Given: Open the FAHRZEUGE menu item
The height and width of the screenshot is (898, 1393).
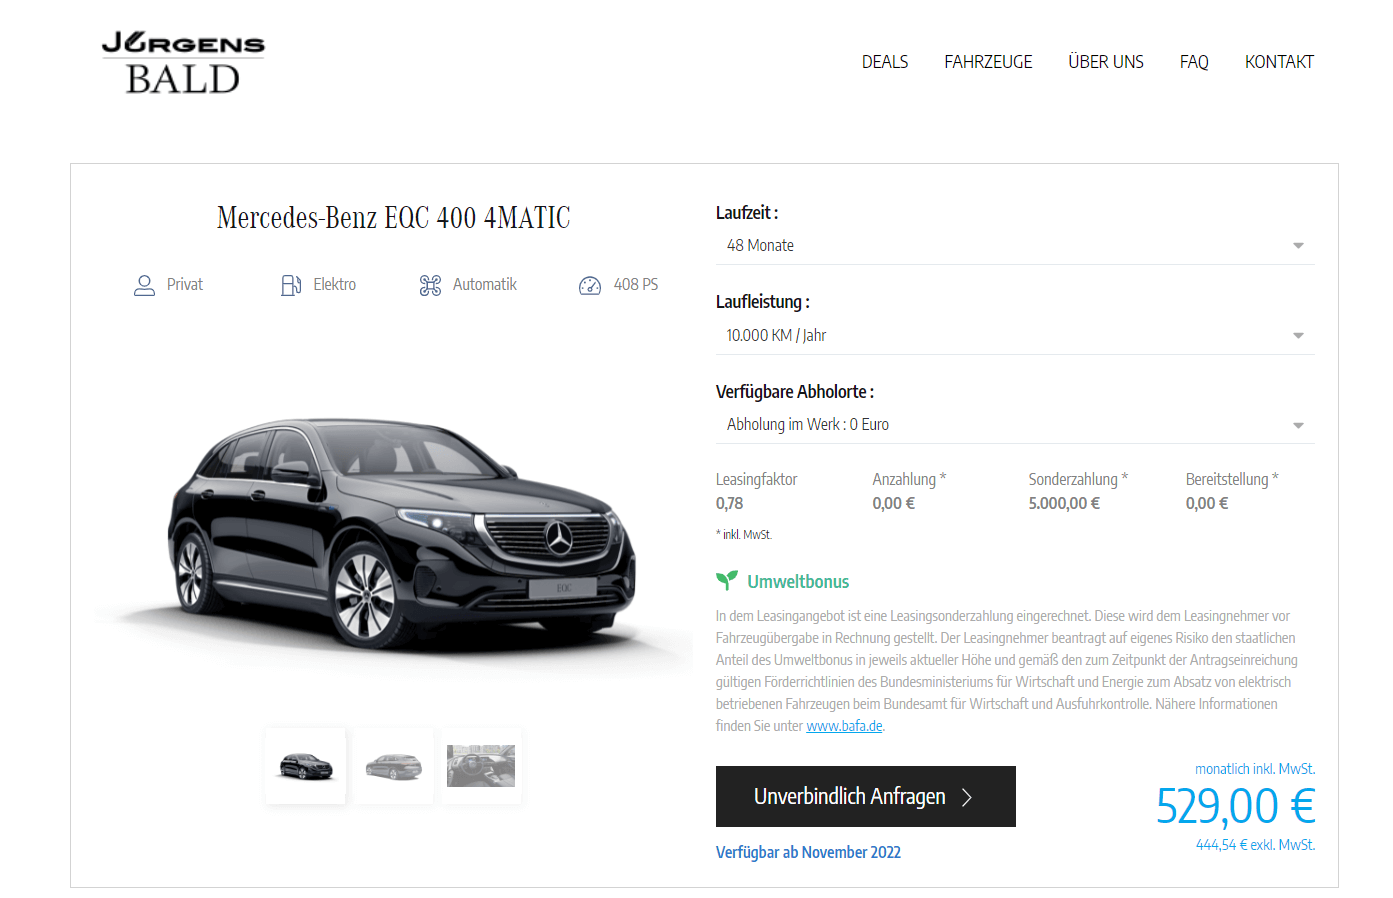Looking at the screenshot, I should (988, 62).
